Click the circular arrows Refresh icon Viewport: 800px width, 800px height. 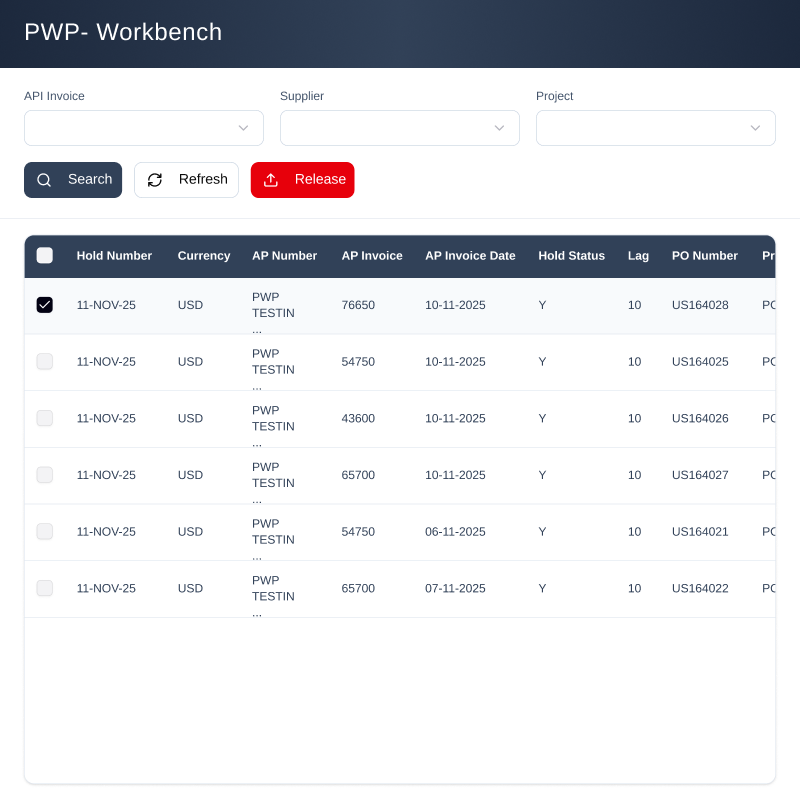click(x=155, y=180)
